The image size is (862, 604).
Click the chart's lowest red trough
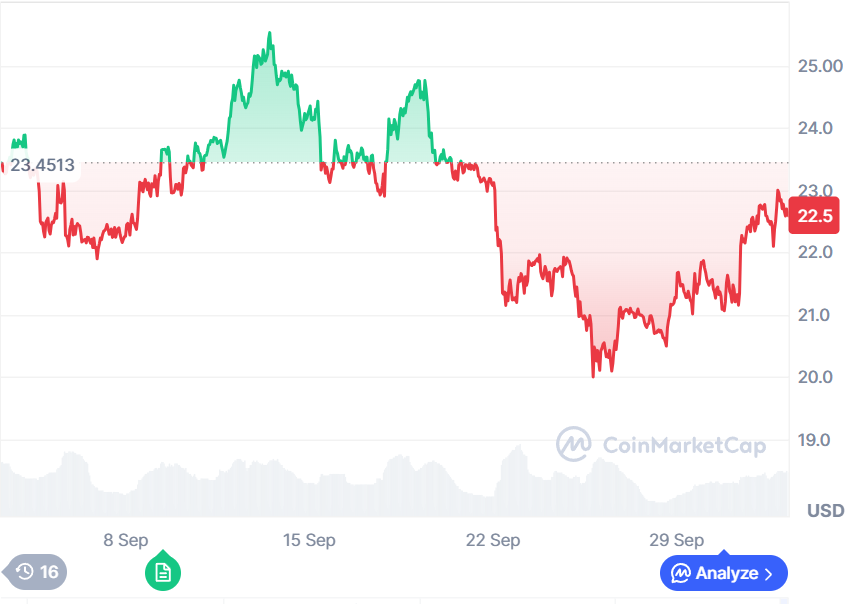(x=593, y=374)
